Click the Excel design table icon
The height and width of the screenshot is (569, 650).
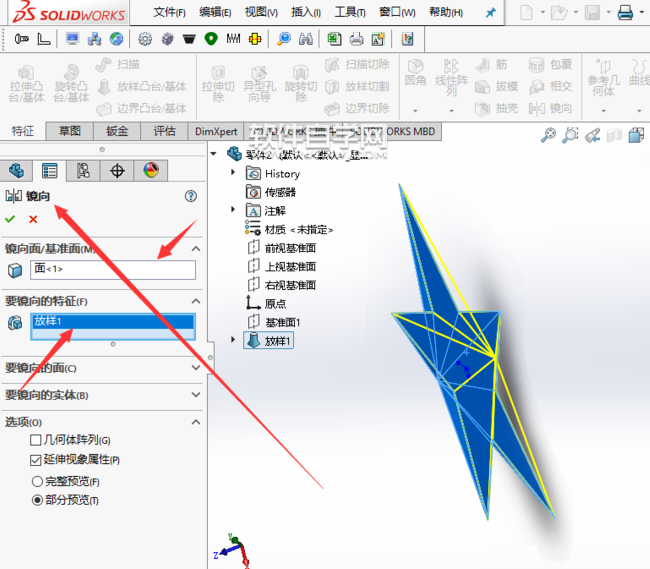point(334,39)
